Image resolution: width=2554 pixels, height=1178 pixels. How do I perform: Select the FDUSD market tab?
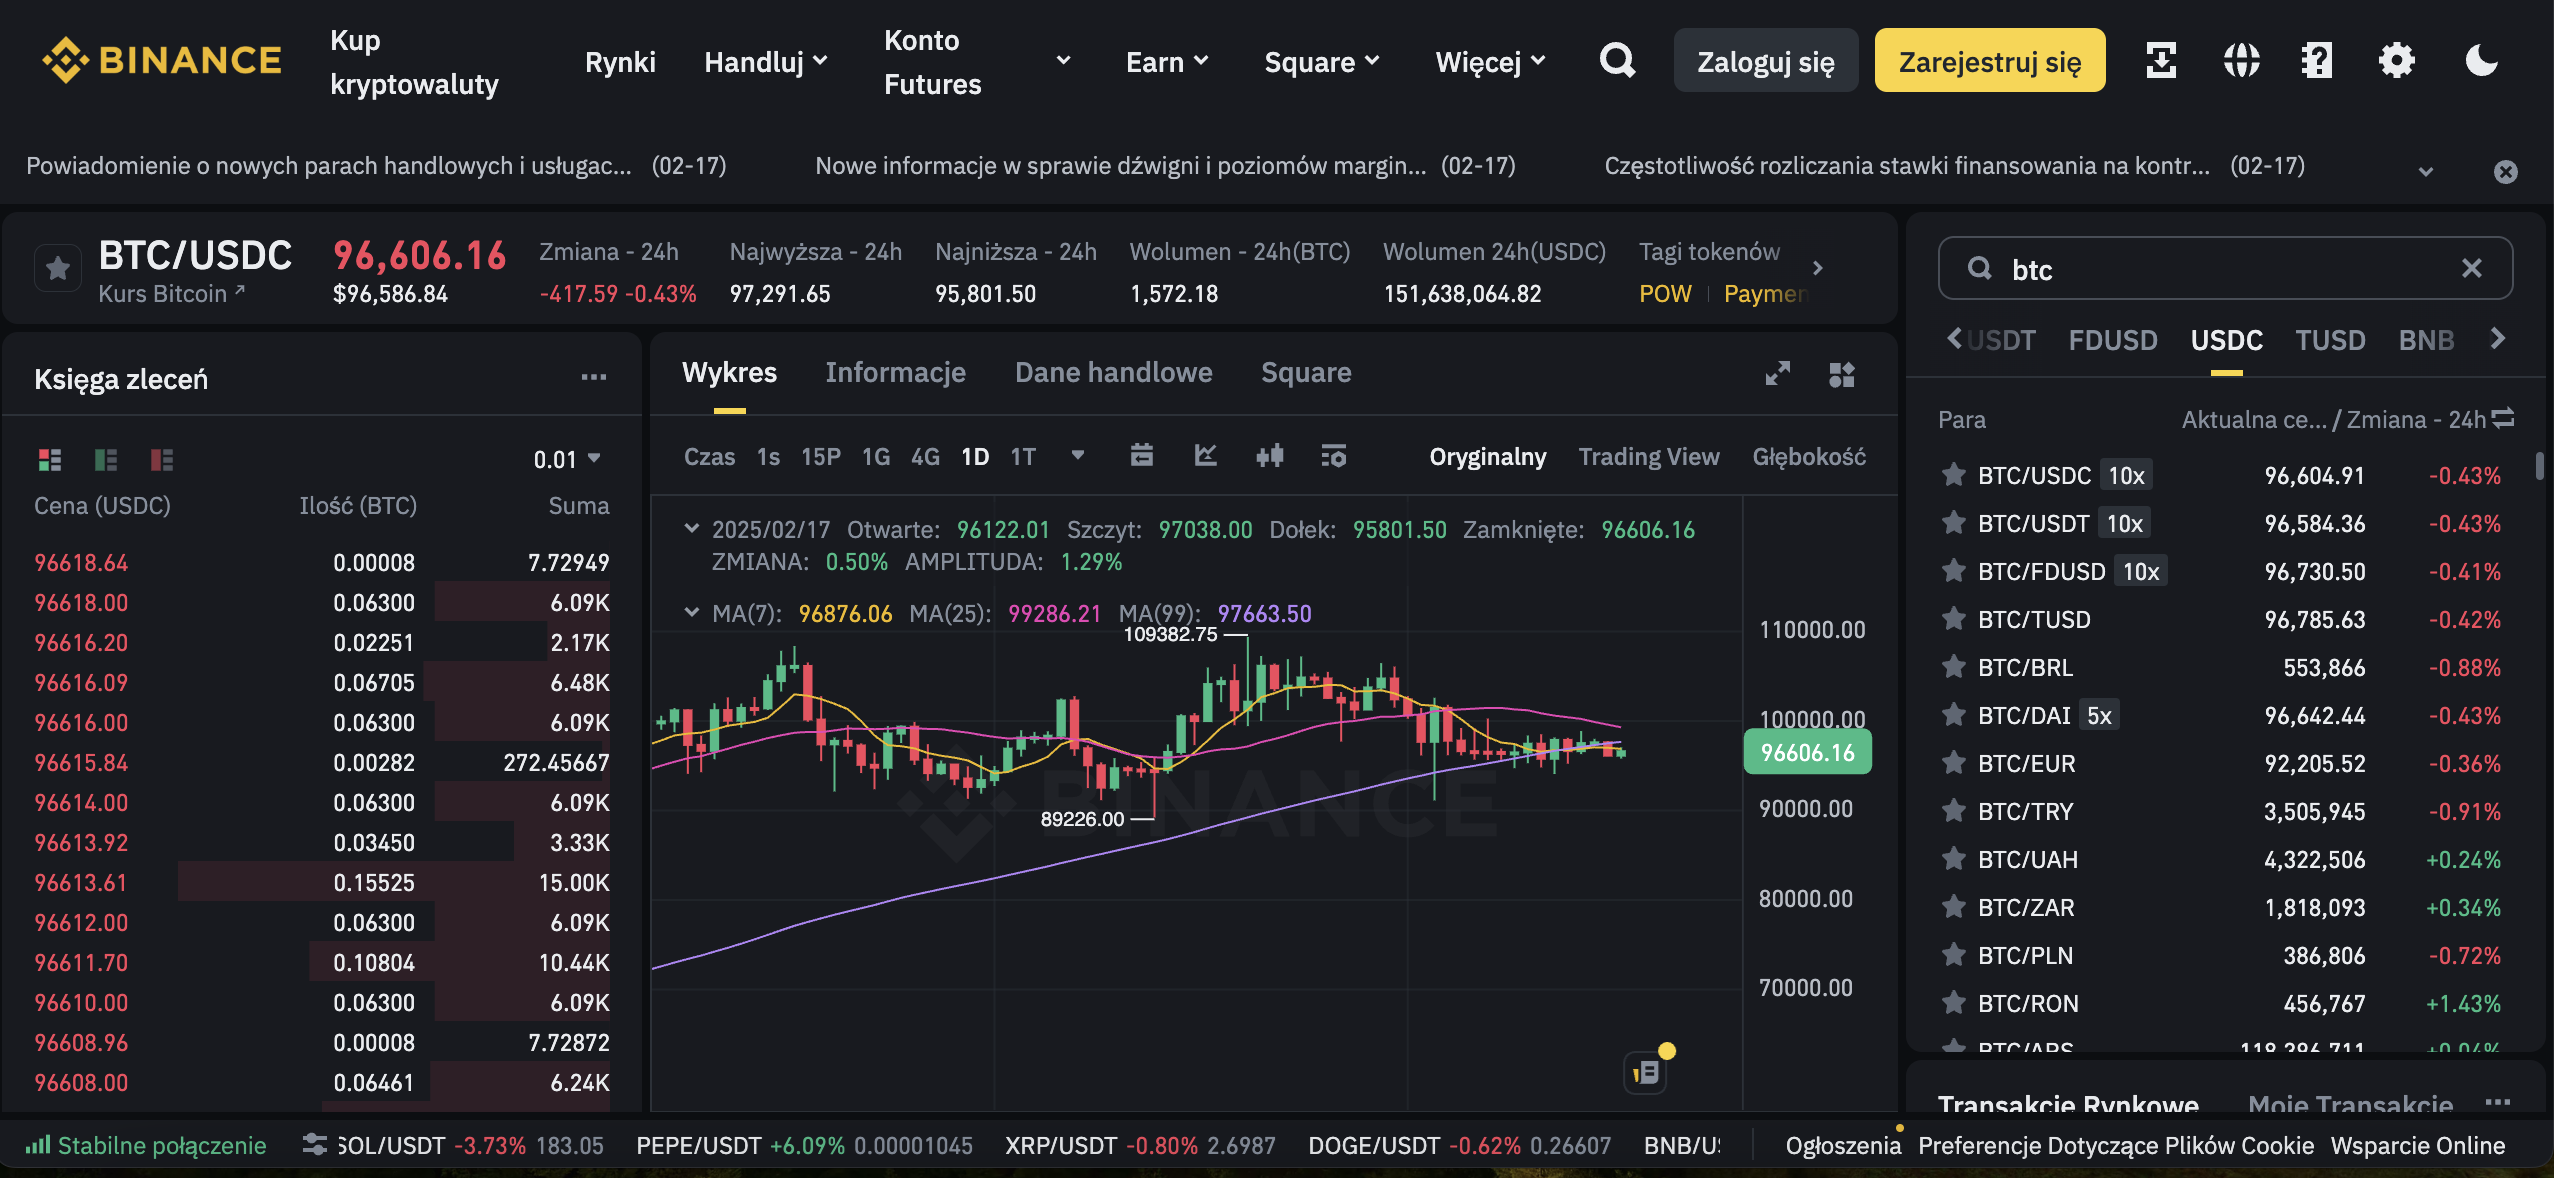(x=2112, y=340)
